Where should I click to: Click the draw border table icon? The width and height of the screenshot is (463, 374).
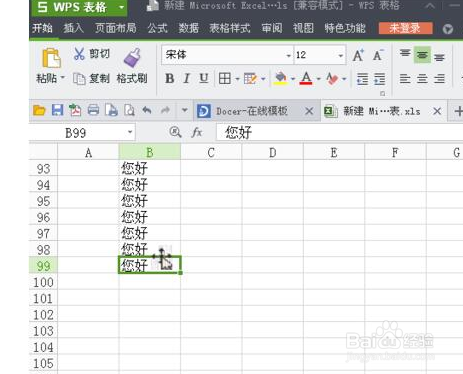tap(250, 79)
